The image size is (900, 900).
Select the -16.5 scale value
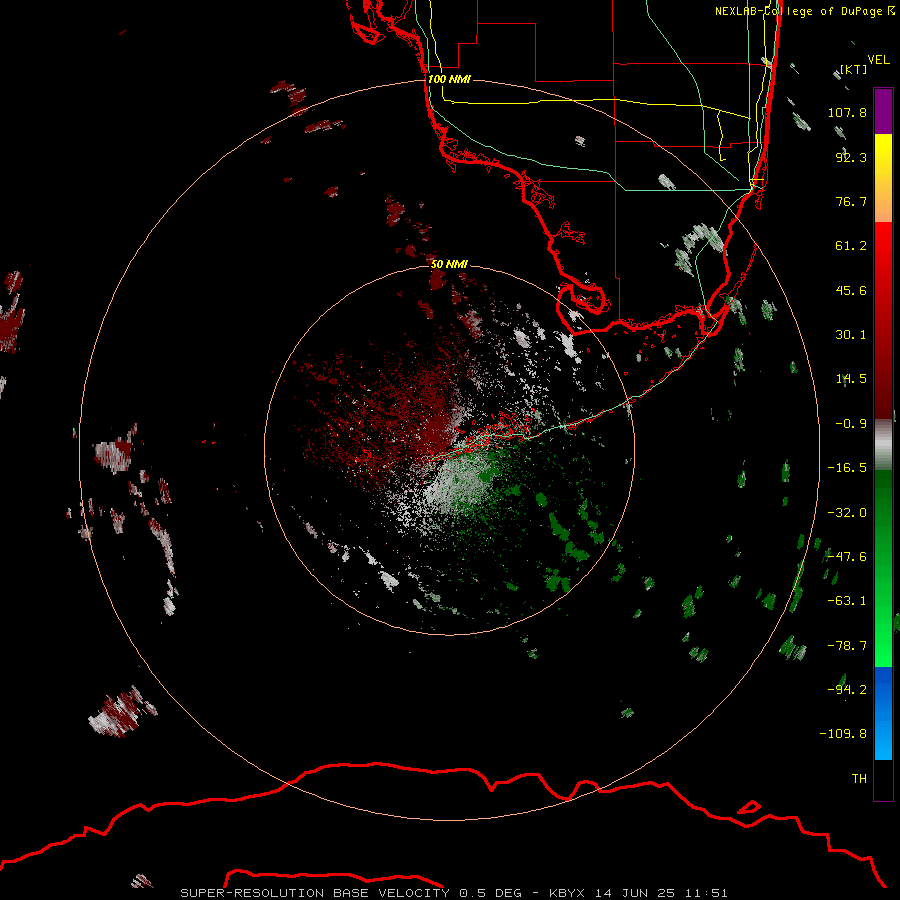pos(847,468)
